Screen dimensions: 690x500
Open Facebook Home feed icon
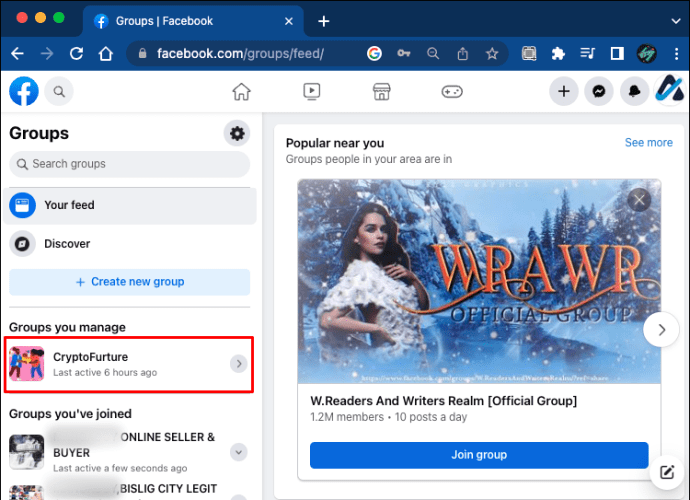241,92
